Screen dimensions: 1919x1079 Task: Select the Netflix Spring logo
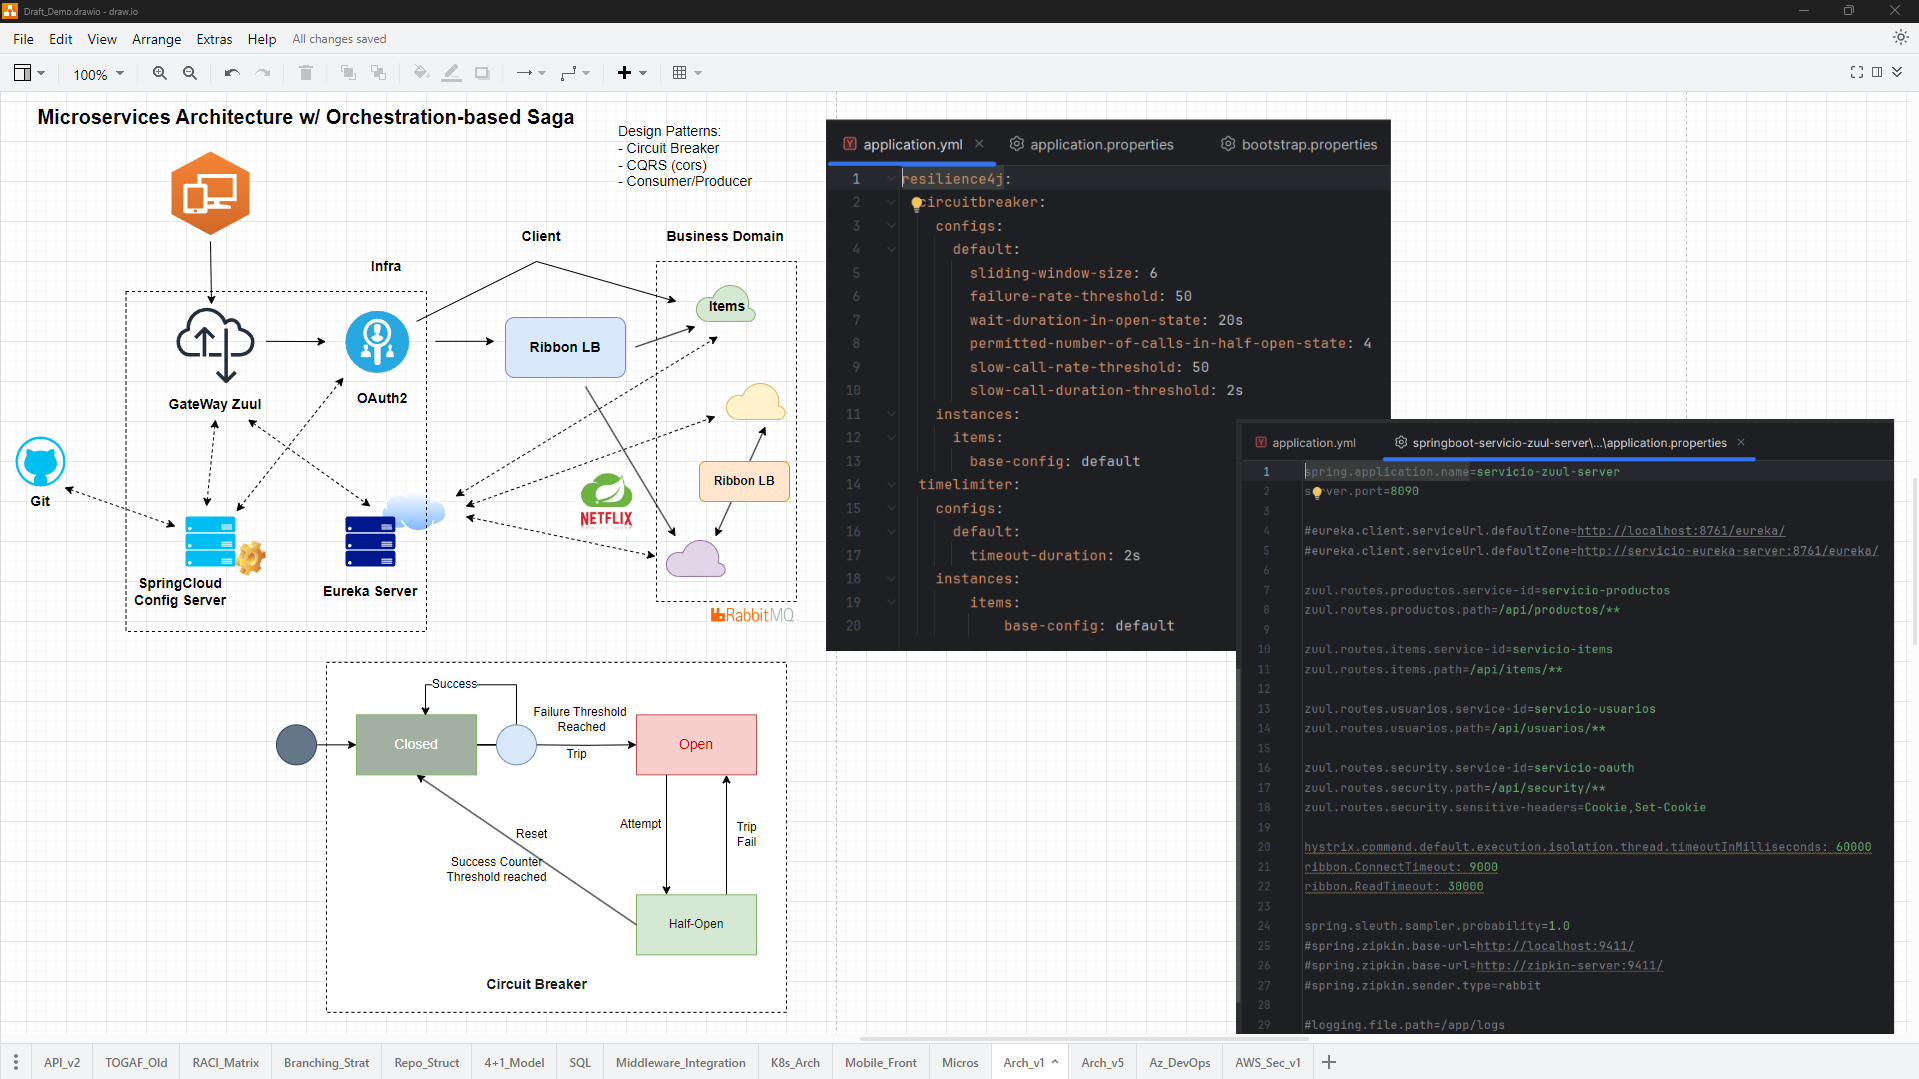coord(606,500)
